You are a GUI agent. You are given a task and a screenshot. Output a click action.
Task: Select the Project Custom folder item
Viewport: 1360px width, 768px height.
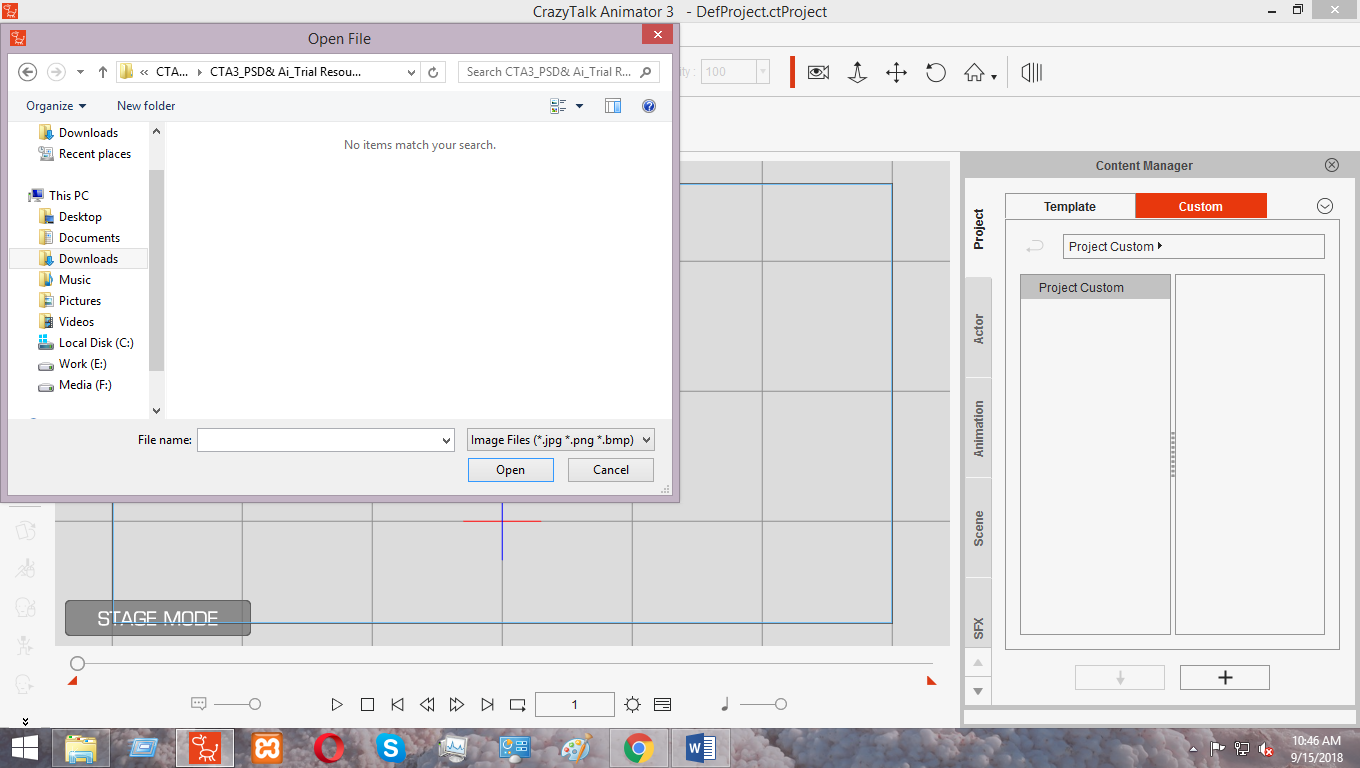pos(1095,287)
